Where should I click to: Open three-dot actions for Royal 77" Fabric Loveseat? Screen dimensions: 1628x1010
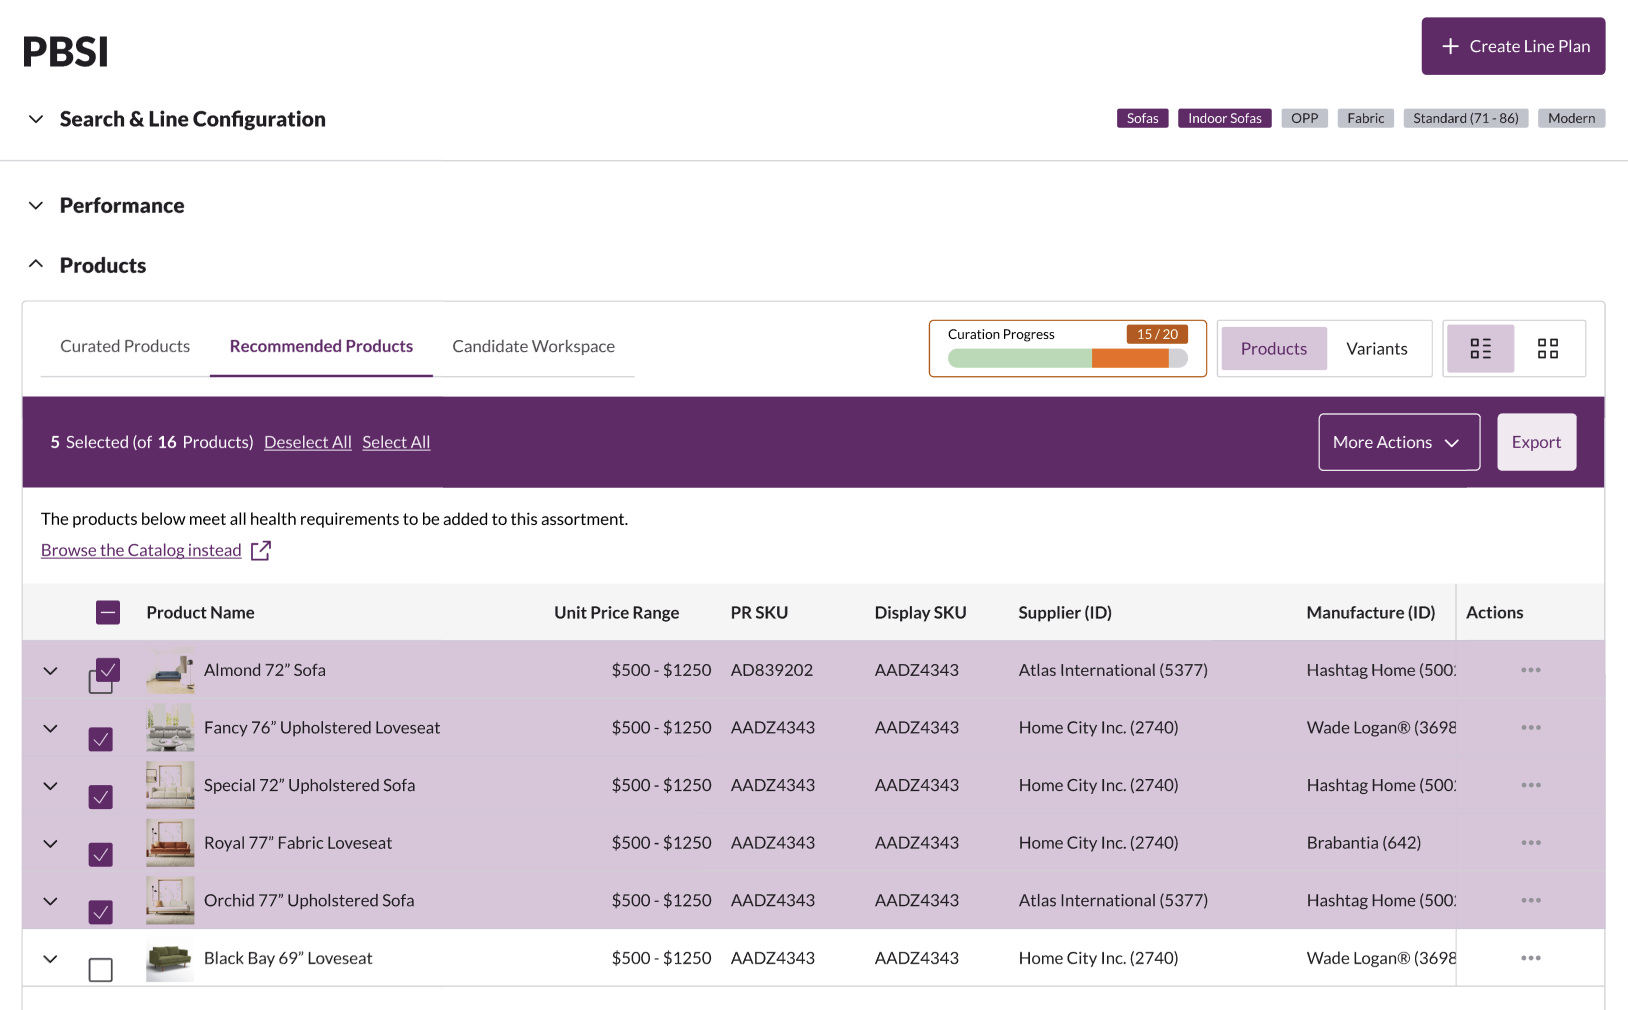click(x=1530, y=843)
